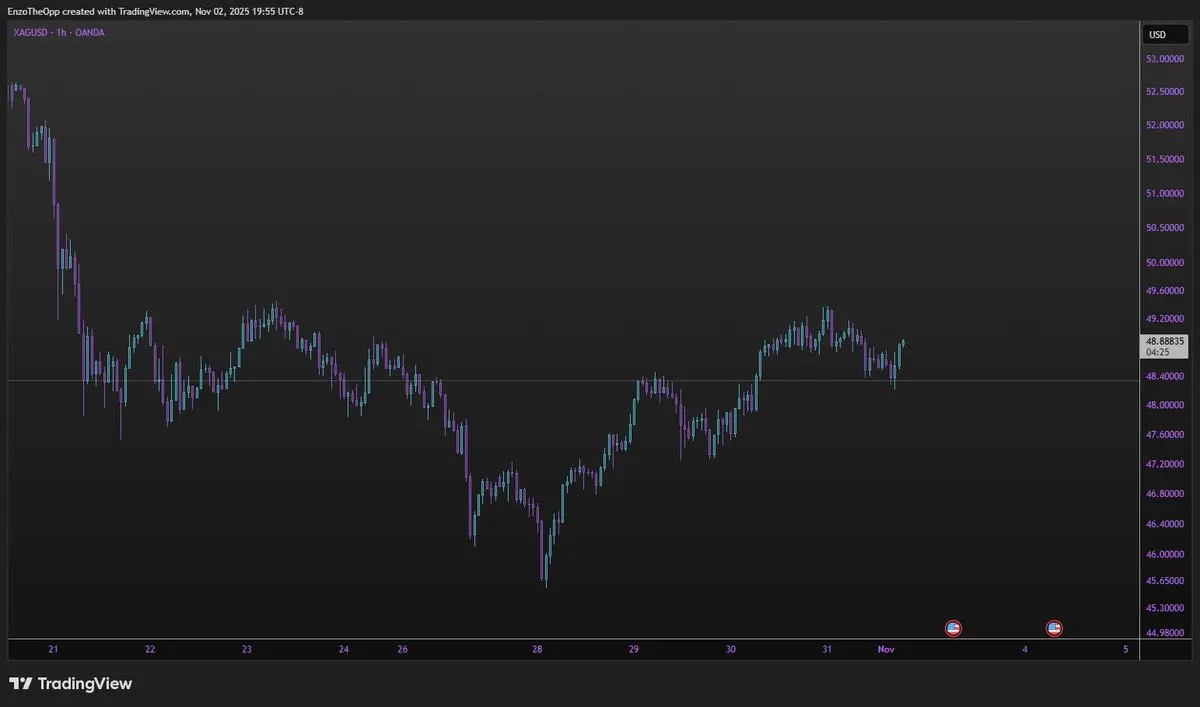Select the date label 24 on time axis
The height and width of the screenshot is (707, 1200).
point(344,650)
